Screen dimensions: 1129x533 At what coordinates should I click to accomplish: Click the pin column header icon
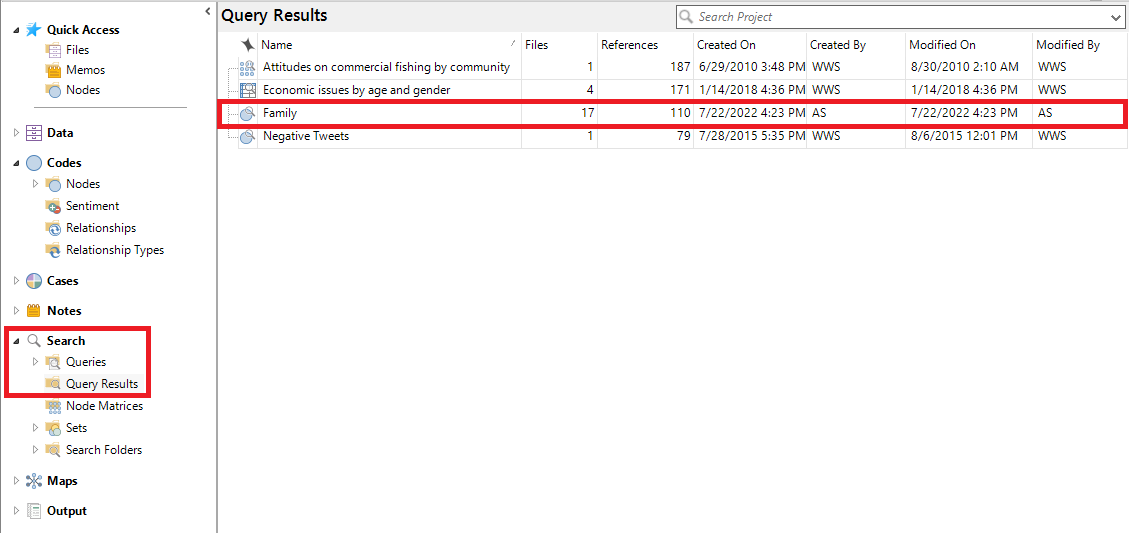pyautogui.click(x=247, y=45)
